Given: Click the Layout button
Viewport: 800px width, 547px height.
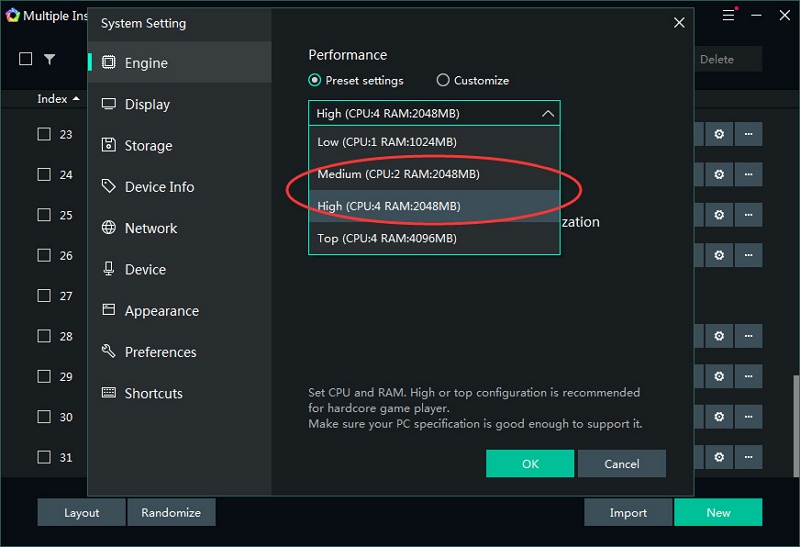Looking at the screenshot, I should 82,512.
